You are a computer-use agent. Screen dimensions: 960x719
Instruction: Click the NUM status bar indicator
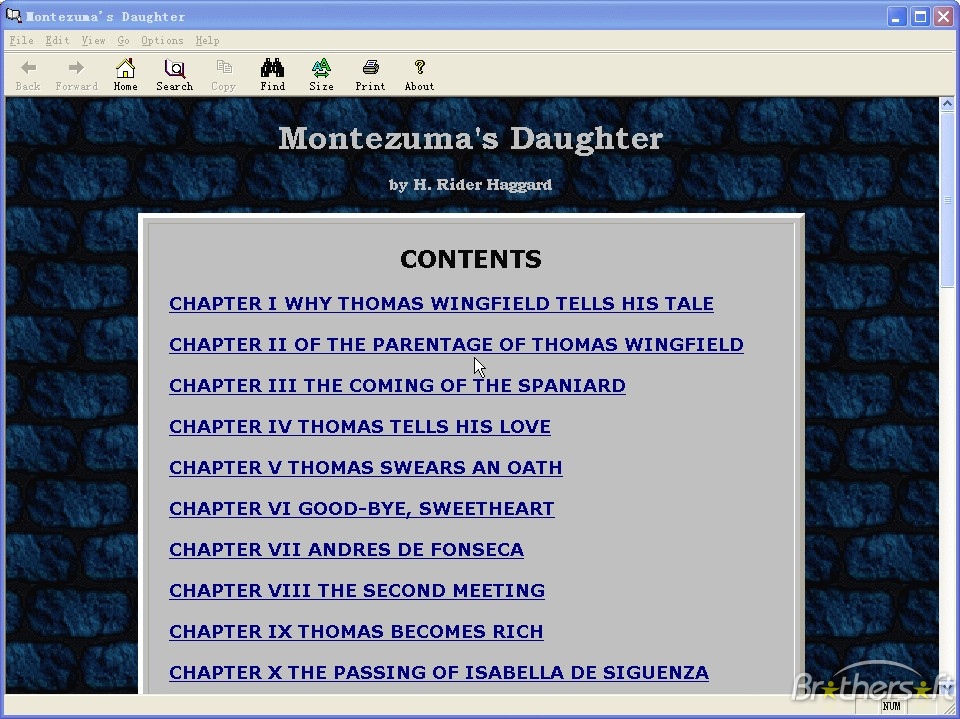tap(891, 706)
